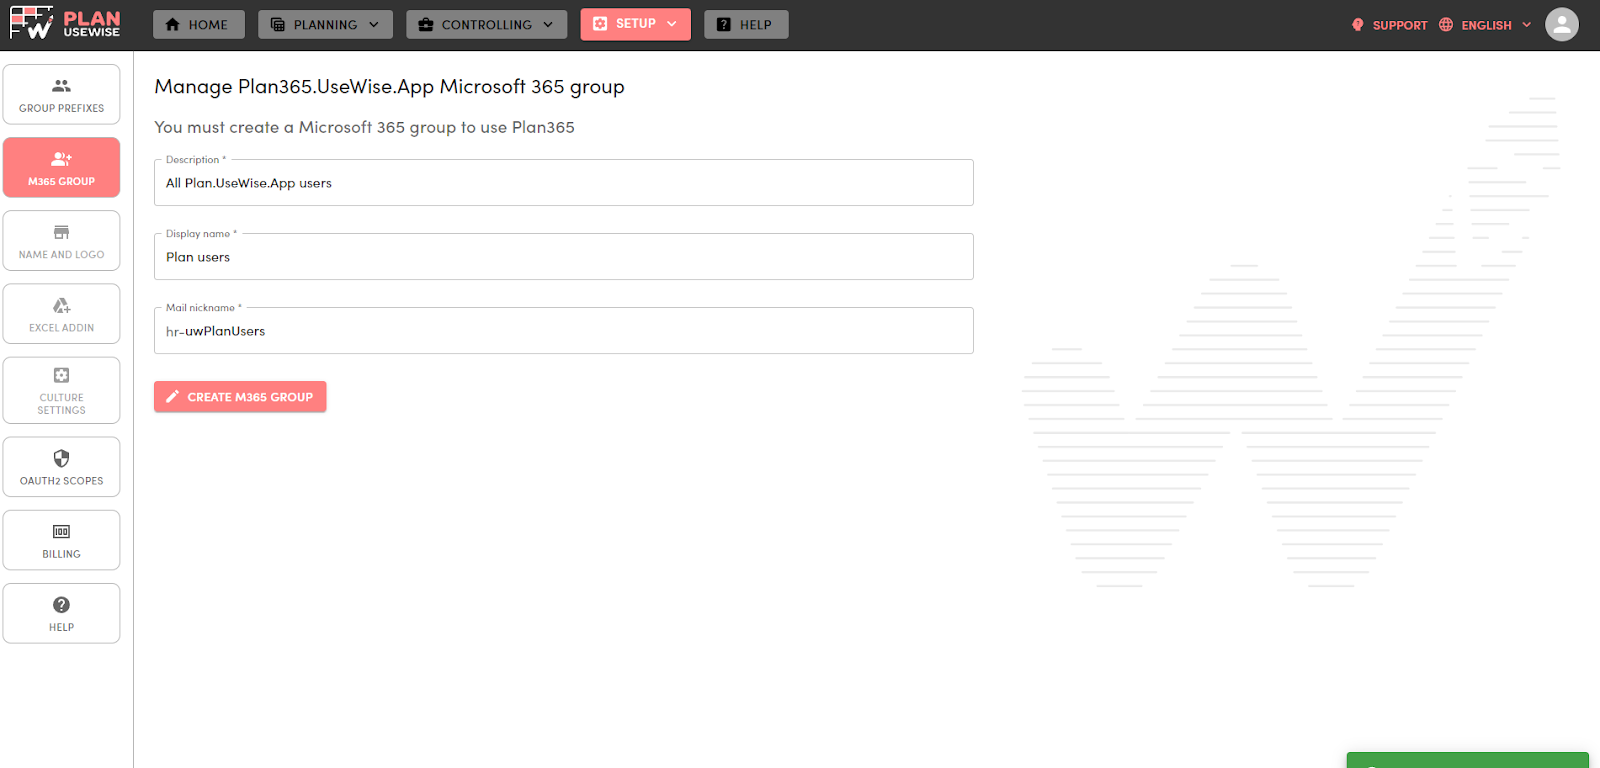The image size is (1600, 768).
Task: Open Help in the top navigation
Action: click(x=746, y=25)
